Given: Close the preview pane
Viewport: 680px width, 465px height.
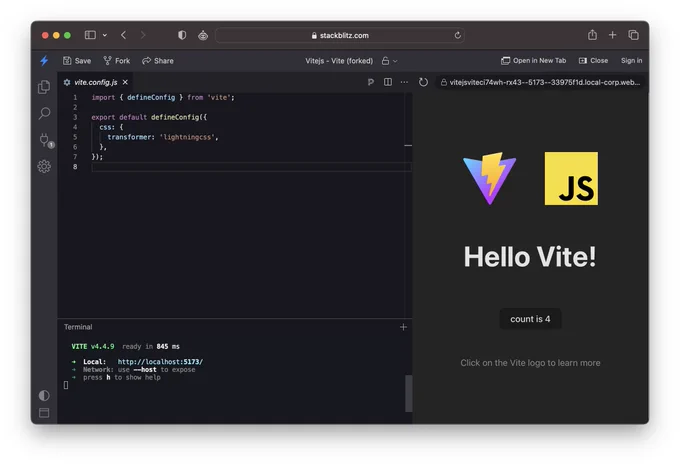Looking at the screenshot, I should (593, 61).
